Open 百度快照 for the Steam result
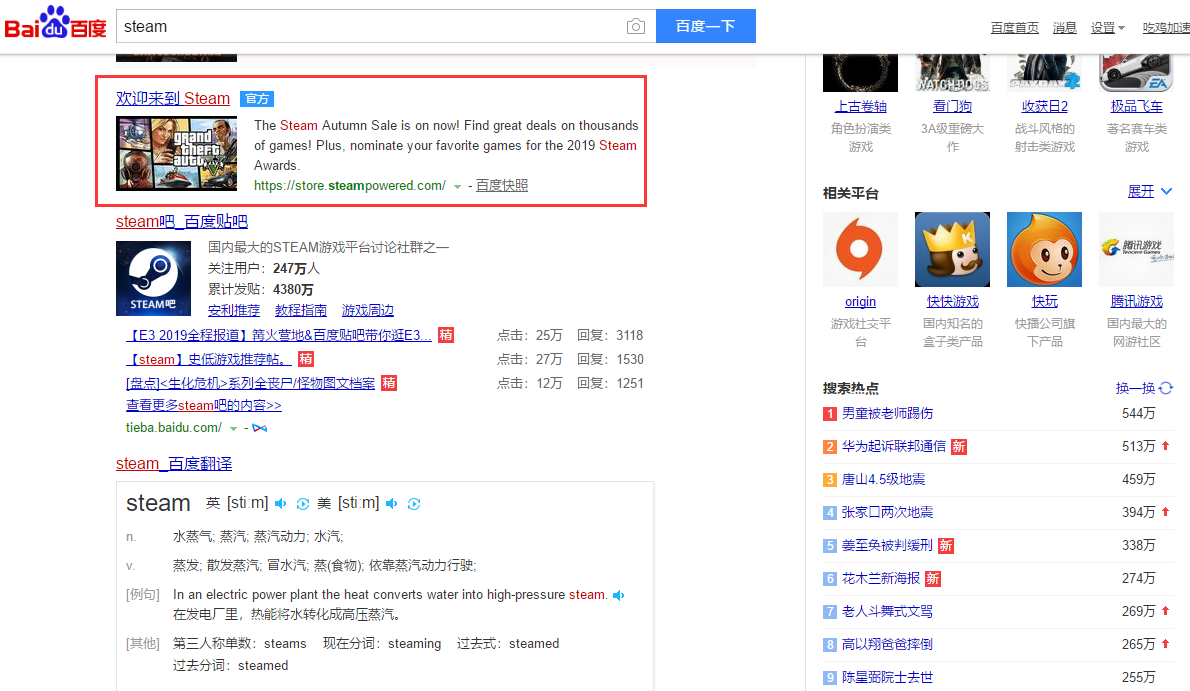Screen dimensions: 1190x691 coord(502,185)
